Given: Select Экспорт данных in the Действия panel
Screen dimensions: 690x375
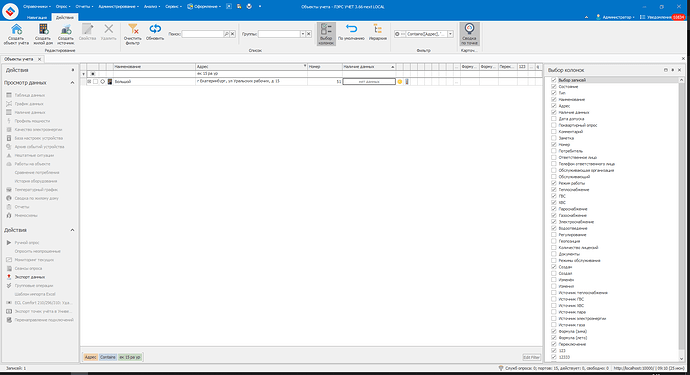Looking at the screenshot, I should [x=30, y=277].
